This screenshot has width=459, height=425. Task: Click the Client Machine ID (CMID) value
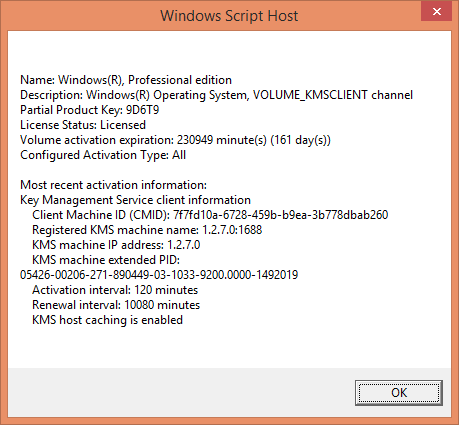click(x=281, y=215)
